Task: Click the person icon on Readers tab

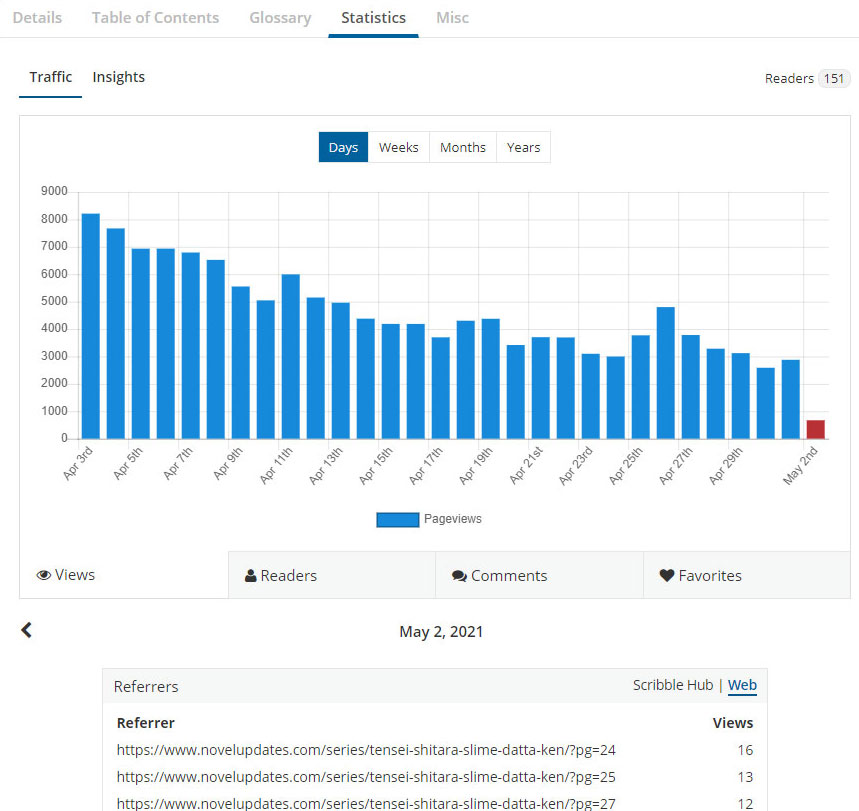Action: tap(251, 576)
